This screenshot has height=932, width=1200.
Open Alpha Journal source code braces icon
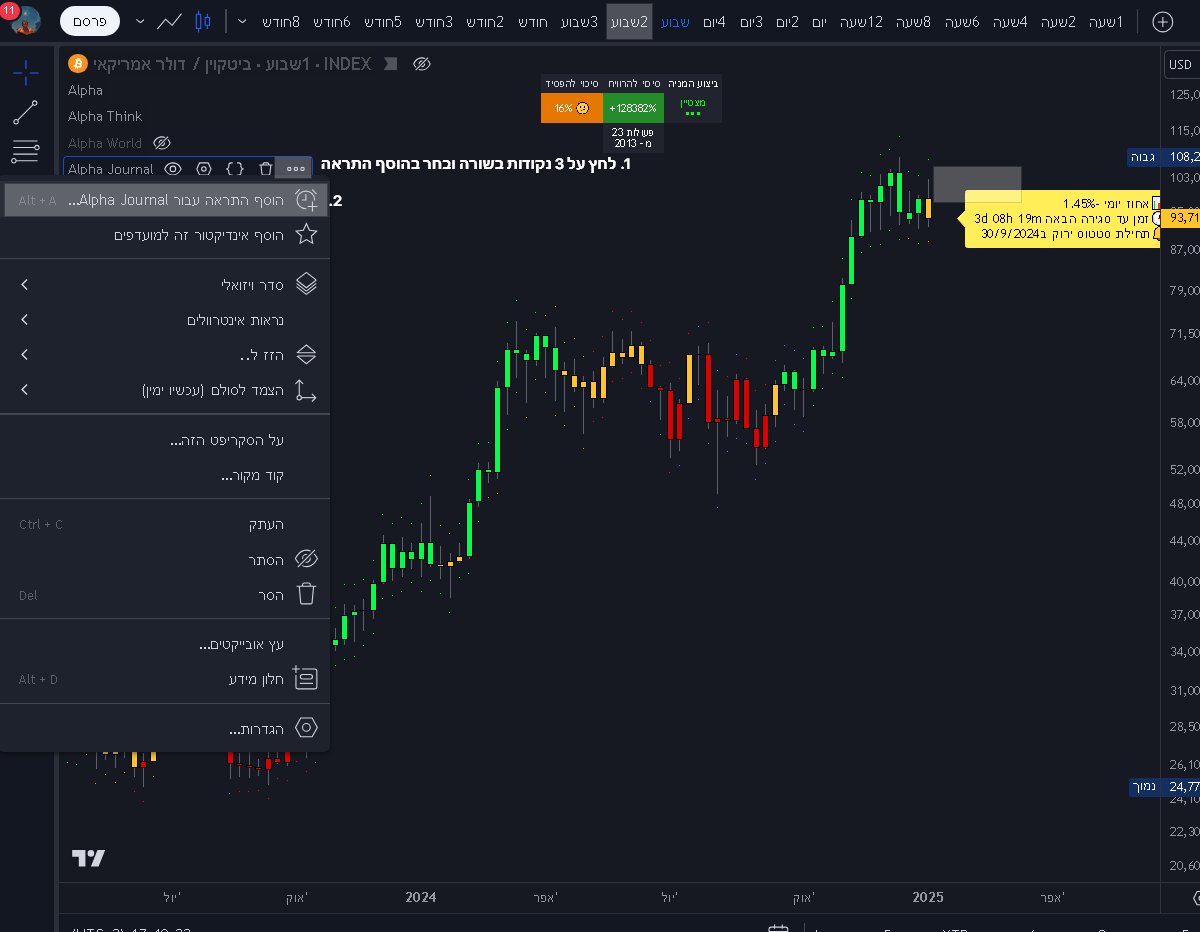click(235, 169)
